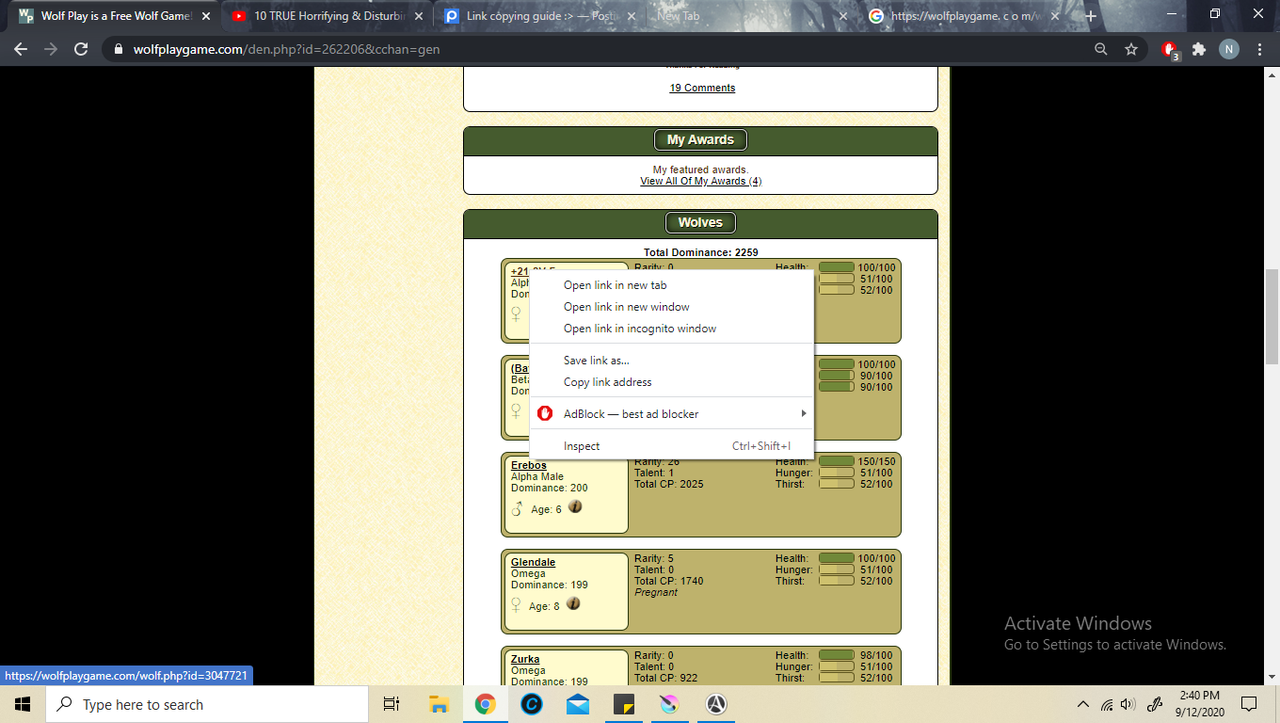Choose Copy link address
The image size is (1280, 723).
[x=672, y=382]
